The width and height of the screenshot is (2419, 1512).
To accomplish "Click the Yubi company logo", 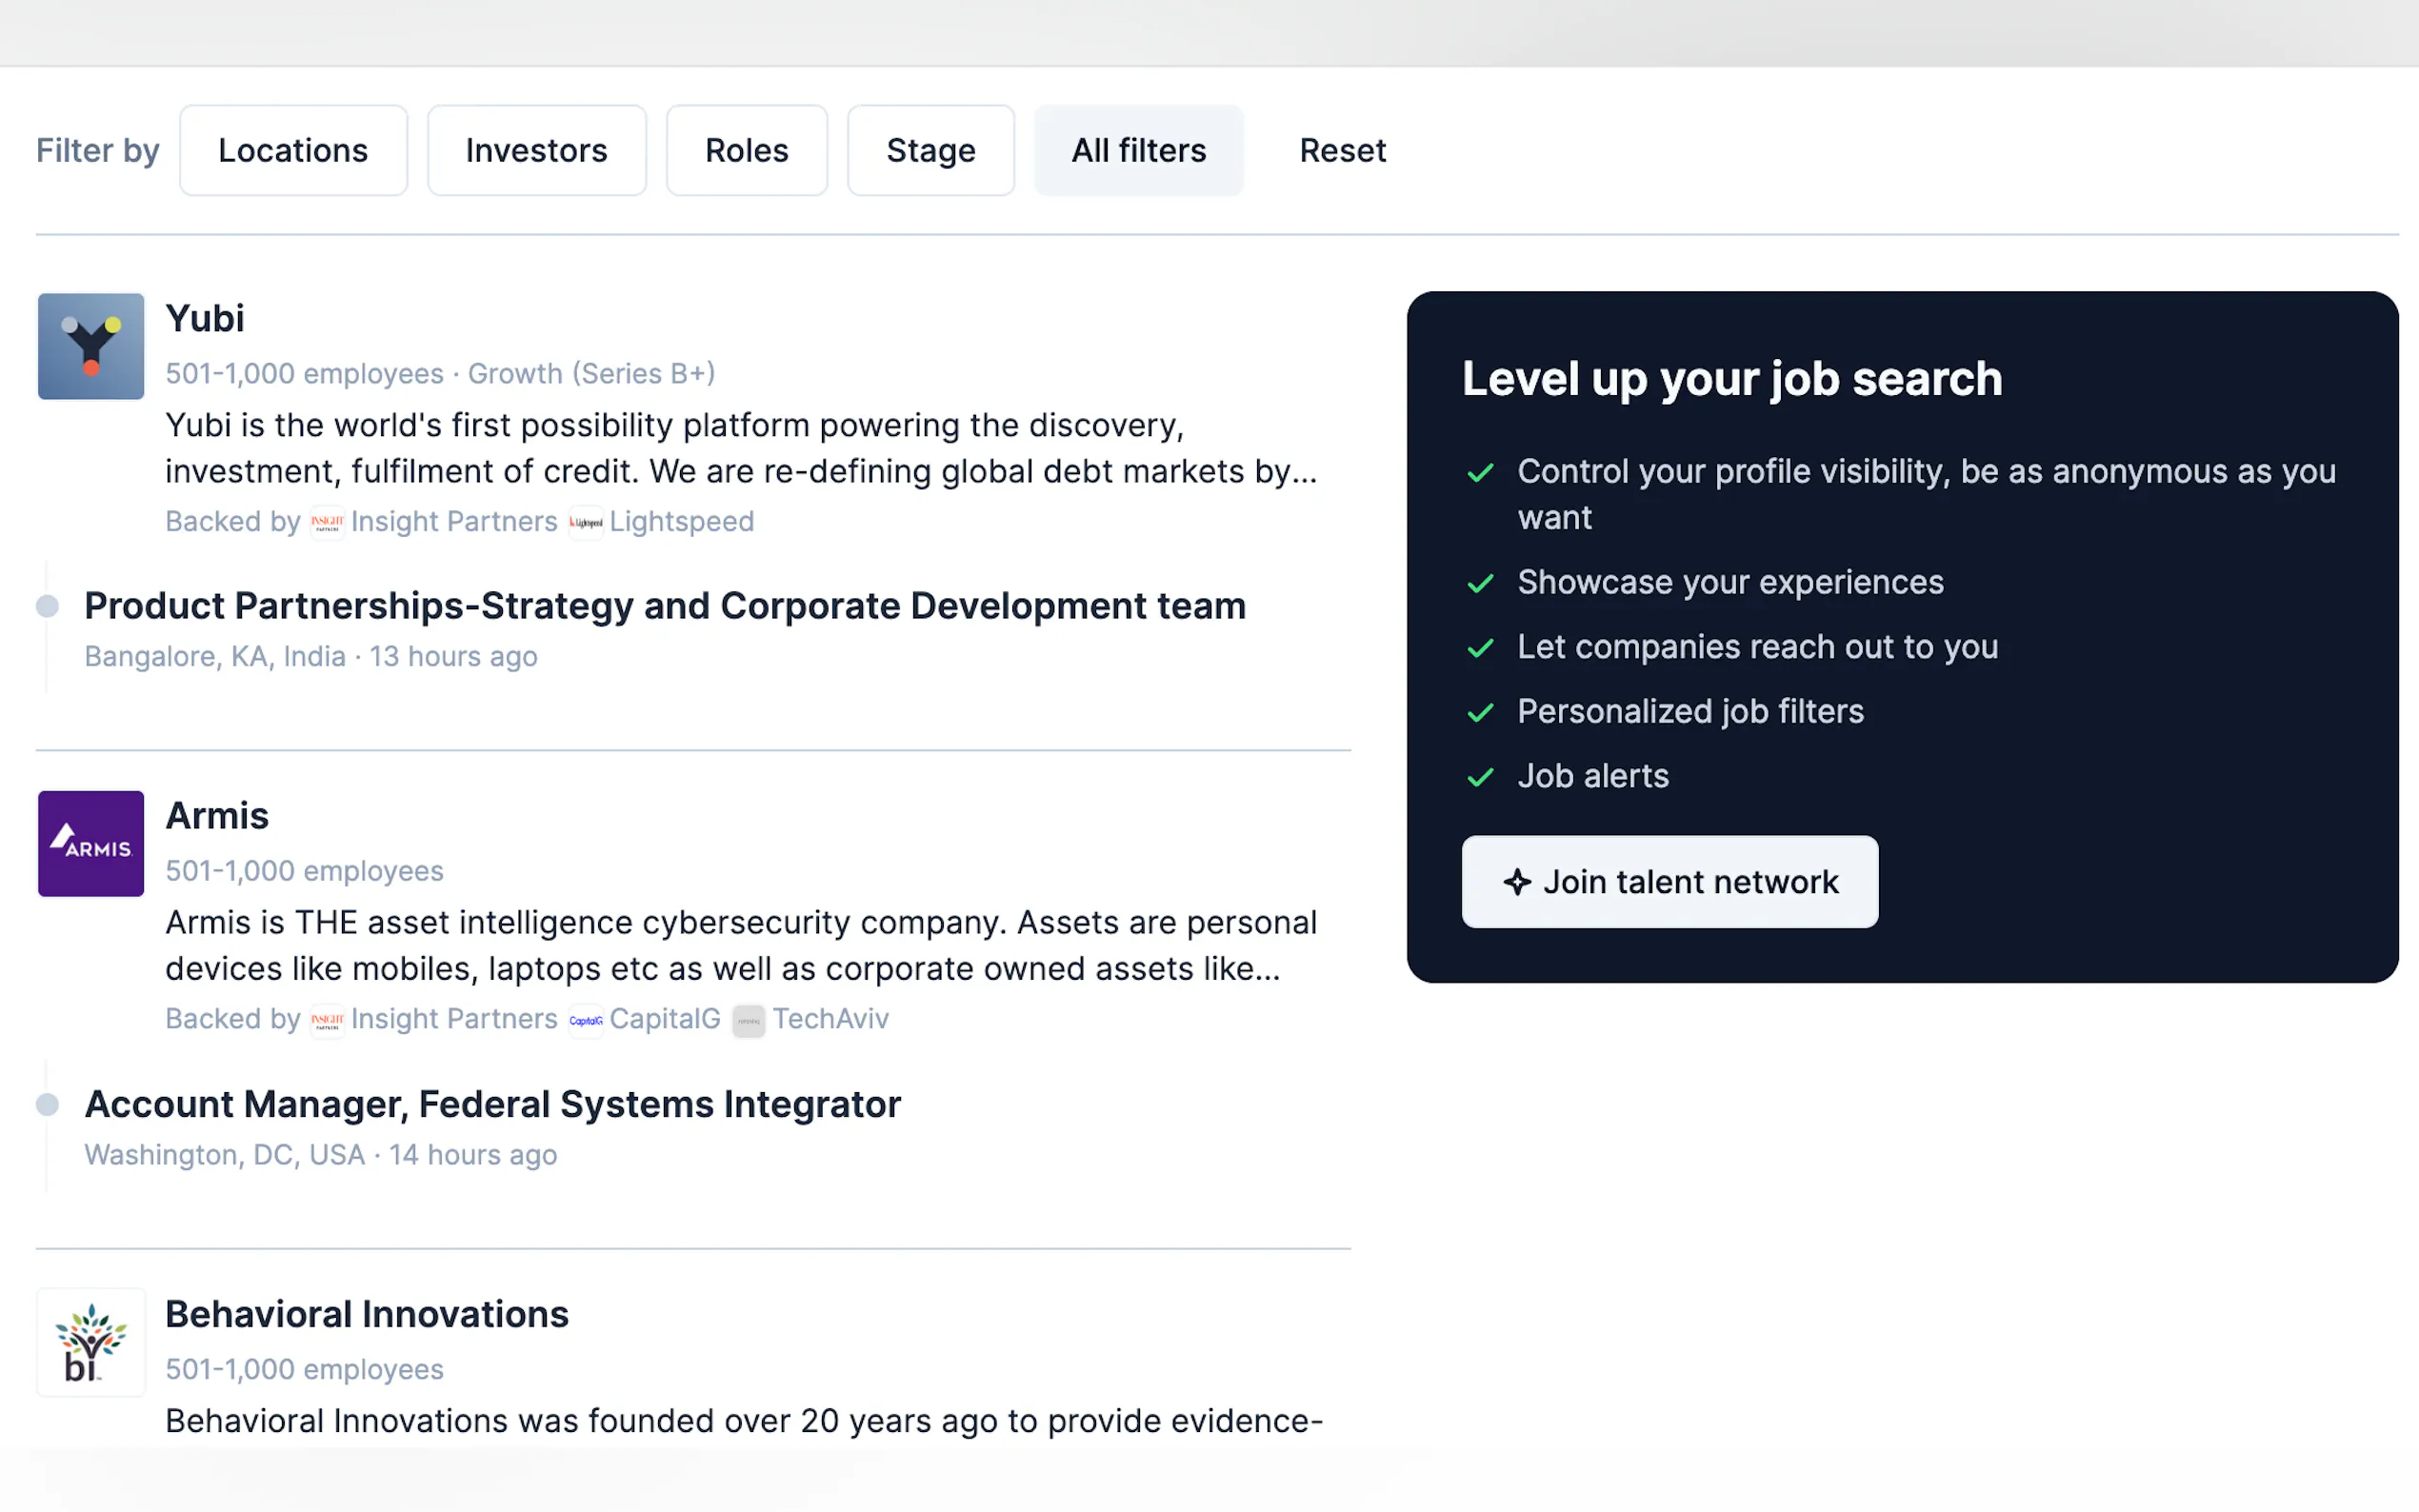I will [91, 346].
